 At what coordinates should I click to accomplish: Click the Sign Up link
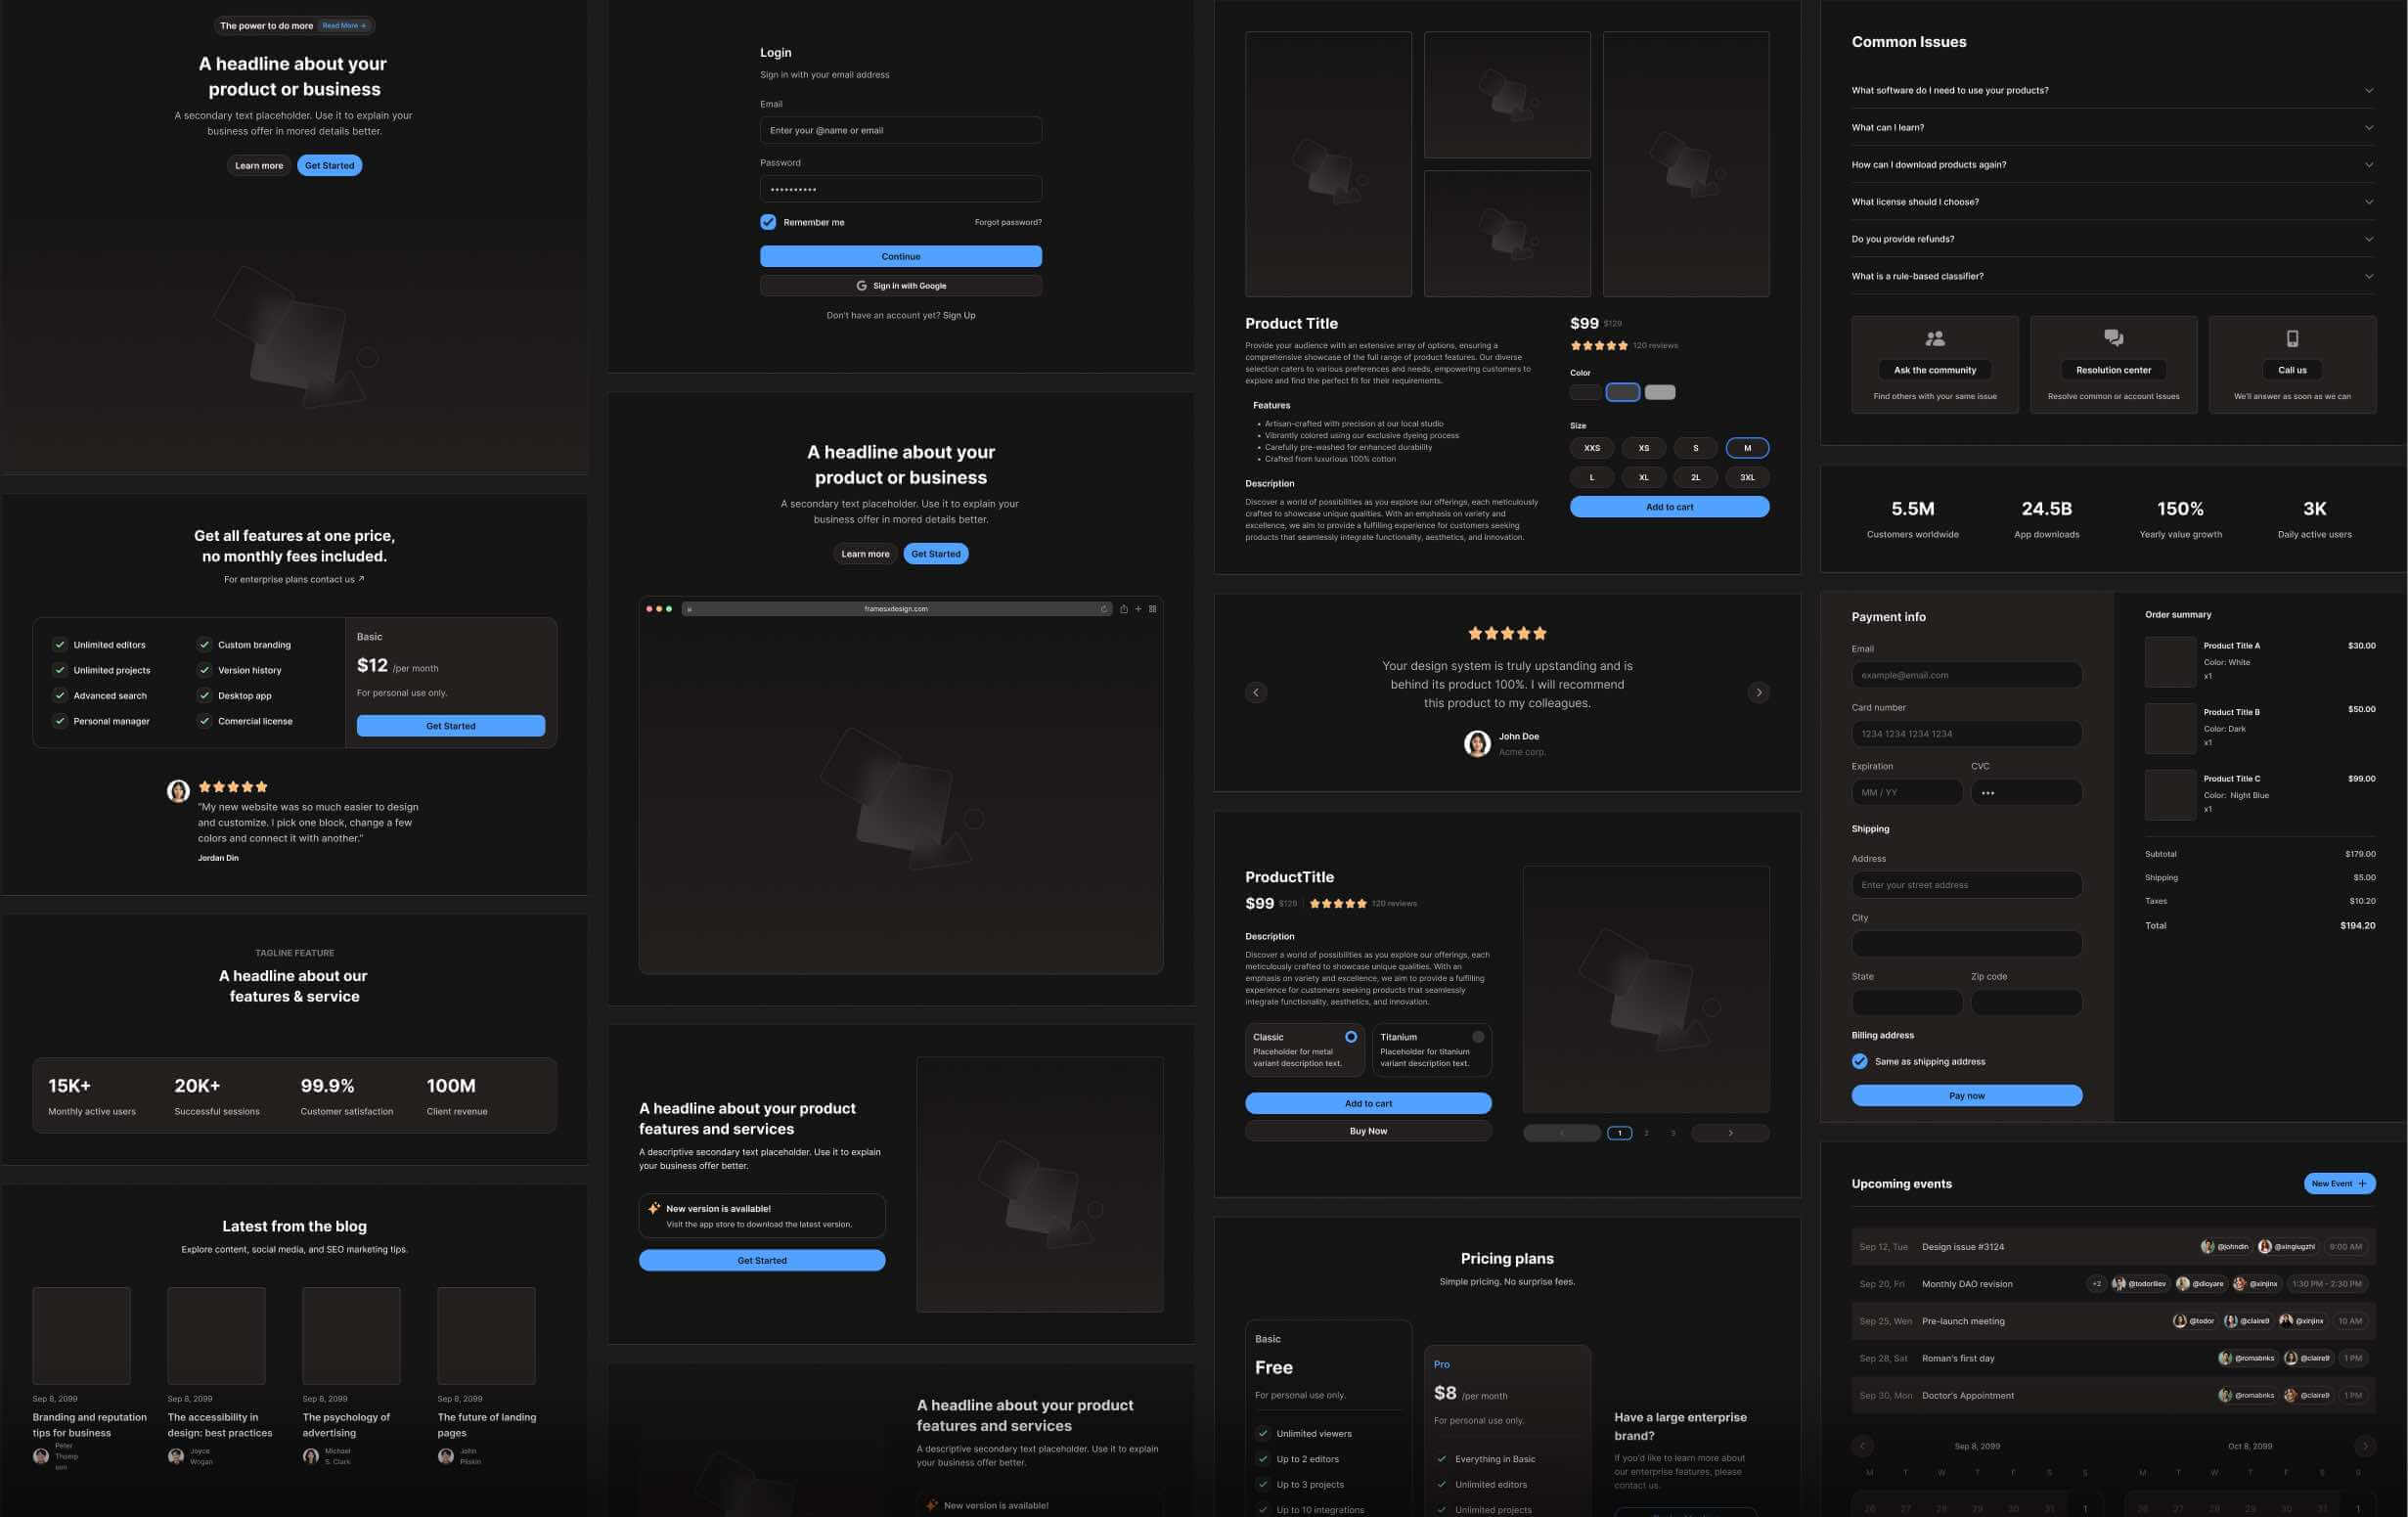coord(959,315)
